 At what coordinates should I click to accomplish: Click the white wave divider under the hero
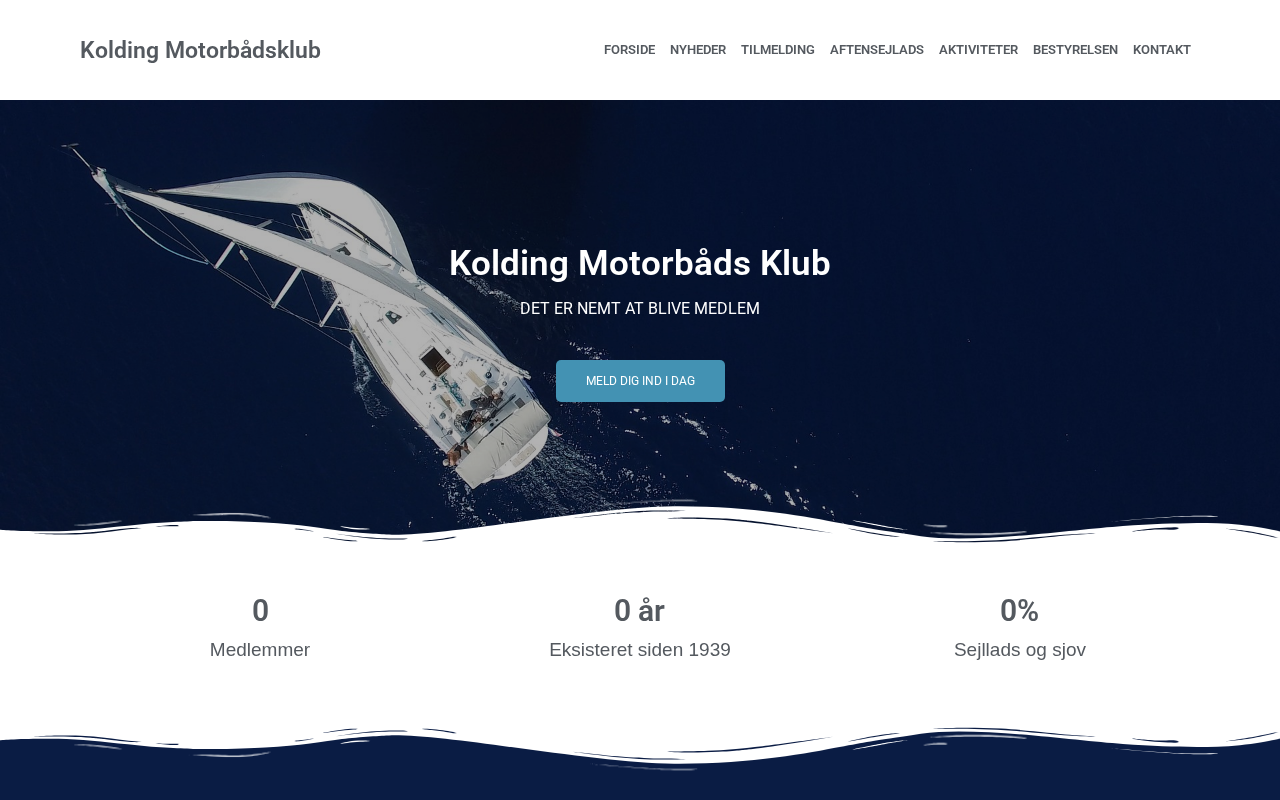640,528
